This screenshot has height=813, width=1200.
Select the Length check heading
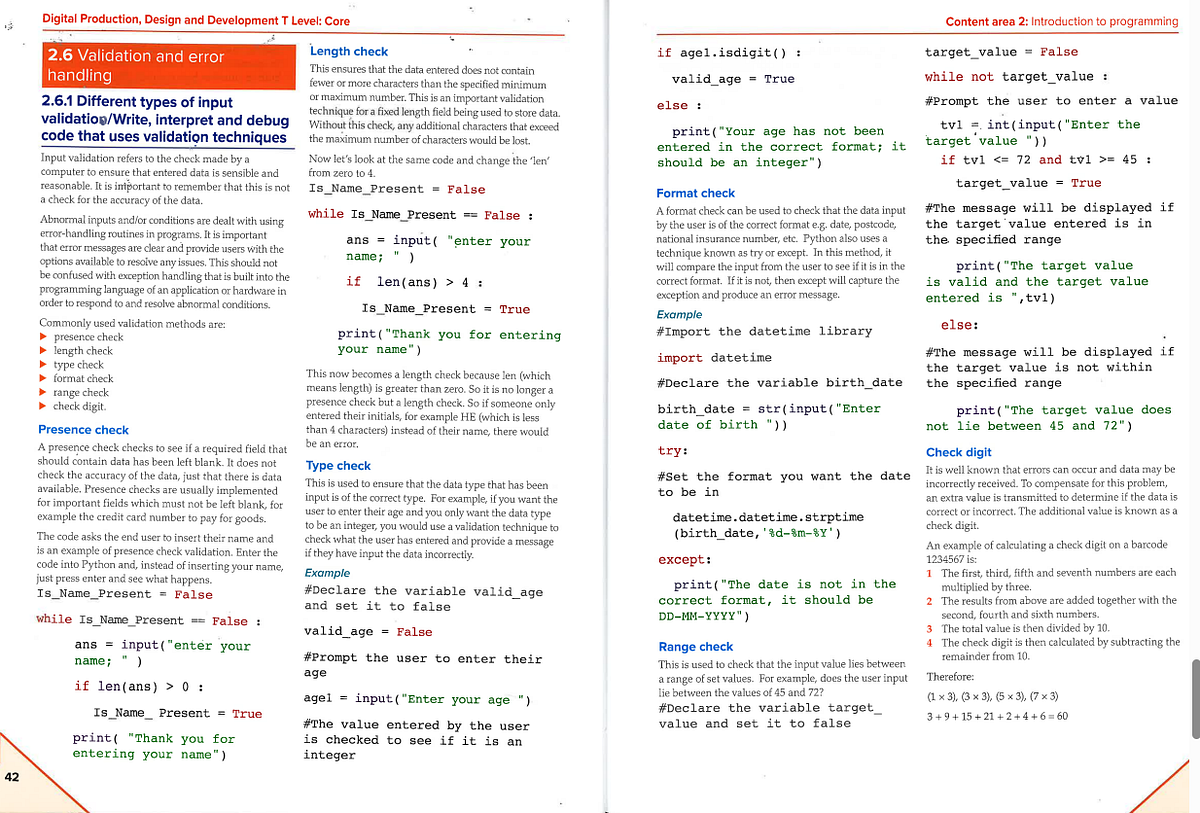point(349,51)
